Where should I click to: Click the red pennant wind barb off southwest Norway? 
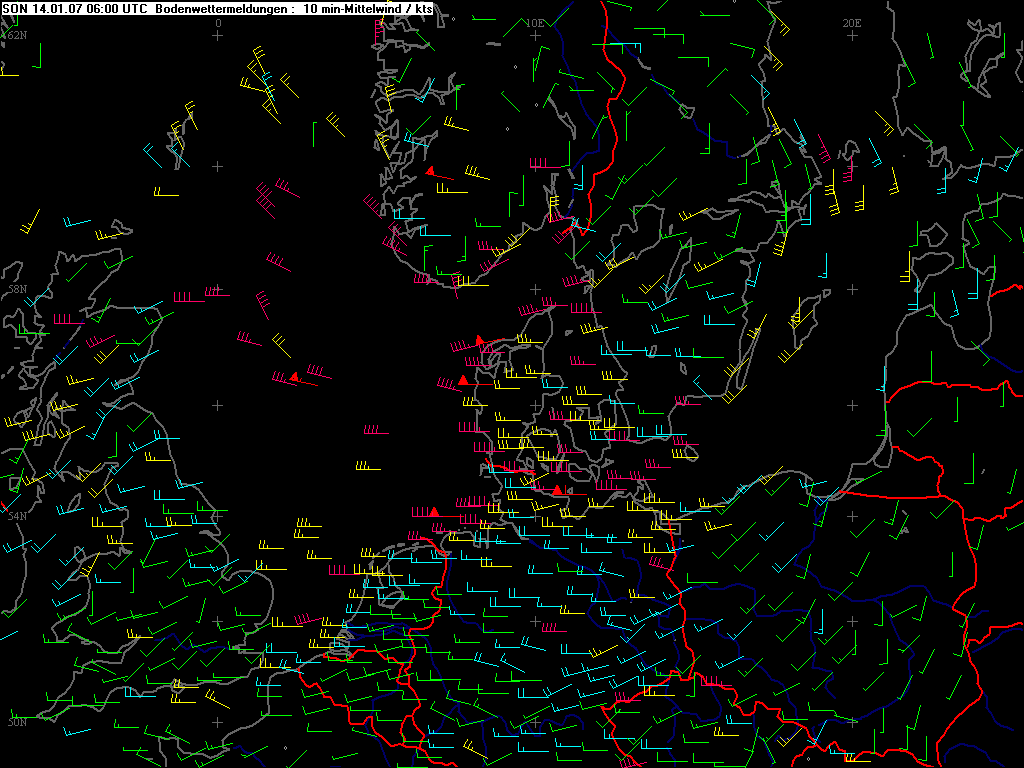[430, 171]
